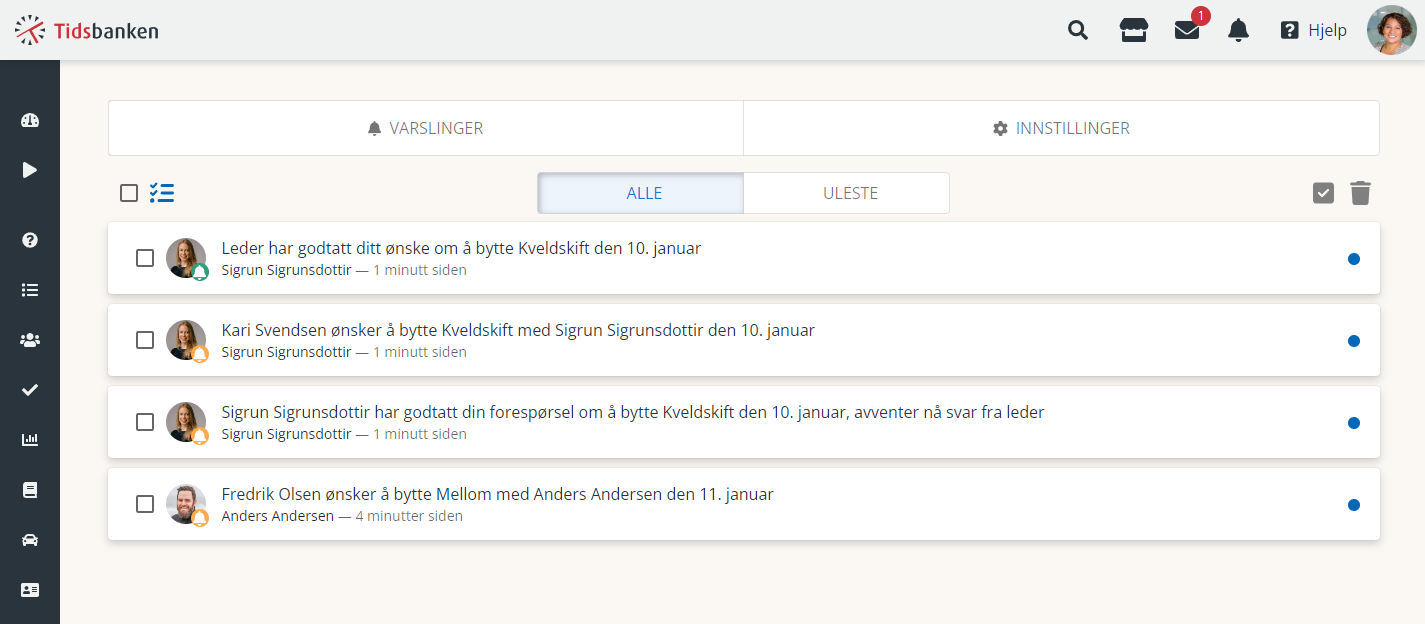Image resolution: width=1425 pixels, height=624 pixels.
Task: Delete selected with the trash icon
Action: [1360, 193]
